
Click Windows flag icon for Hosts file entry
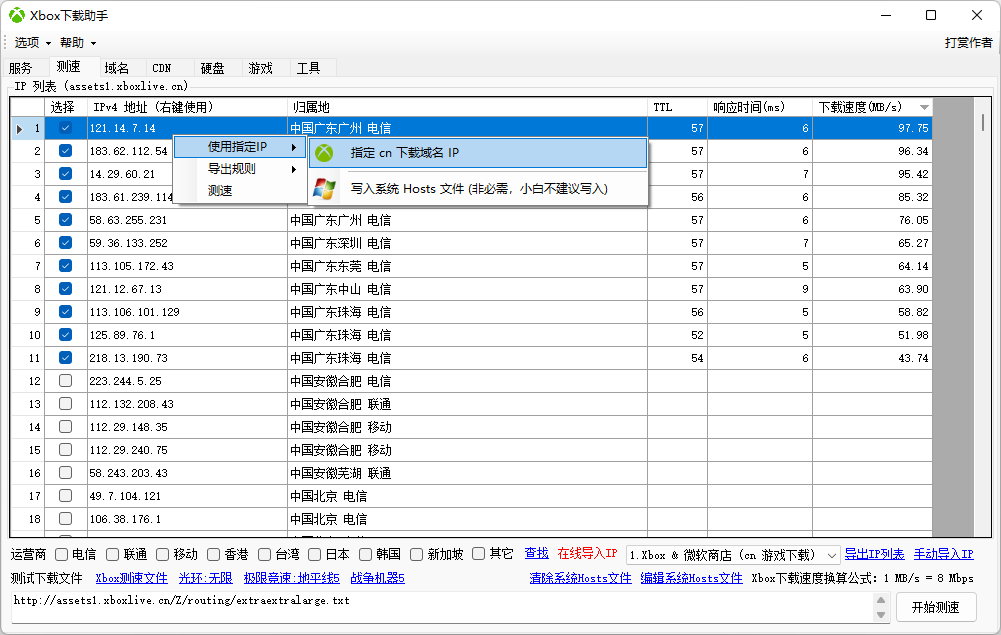[325, 189]
